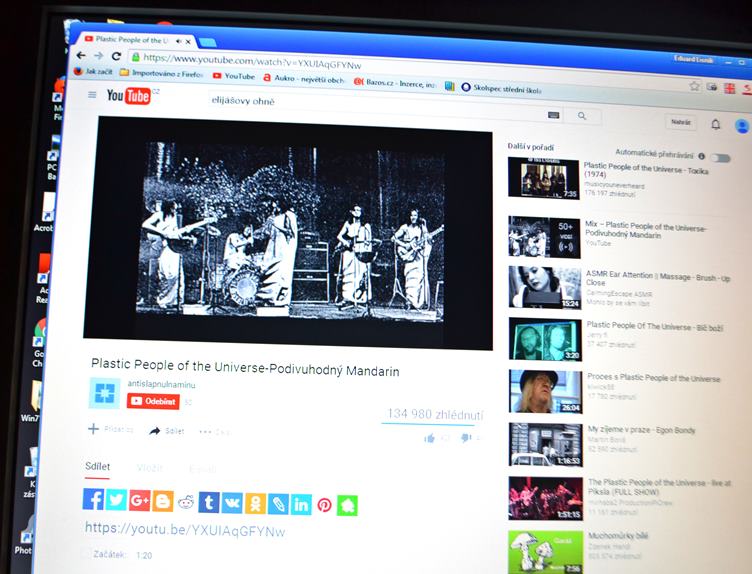Click the address bar URL
The height and width of the screenshot is (574, 752).
(x=252, y=61)
